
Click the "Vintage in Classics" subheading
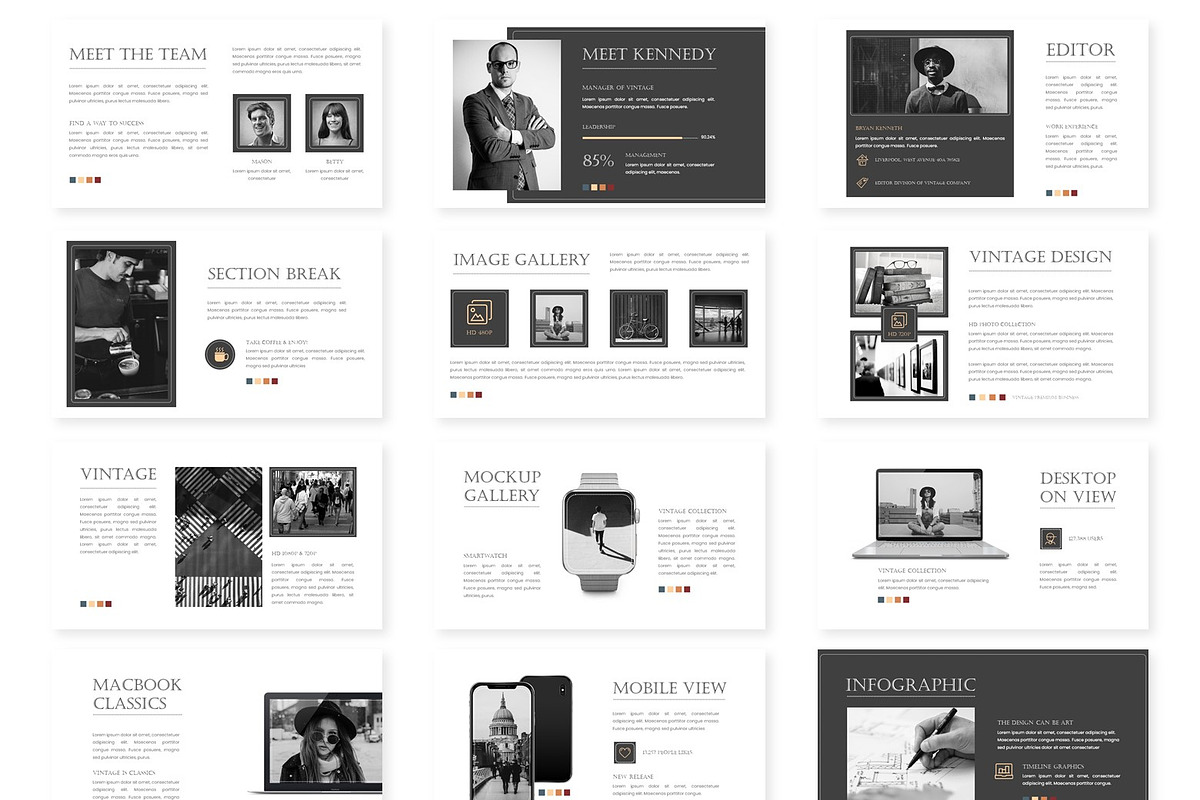click(124, 773)
